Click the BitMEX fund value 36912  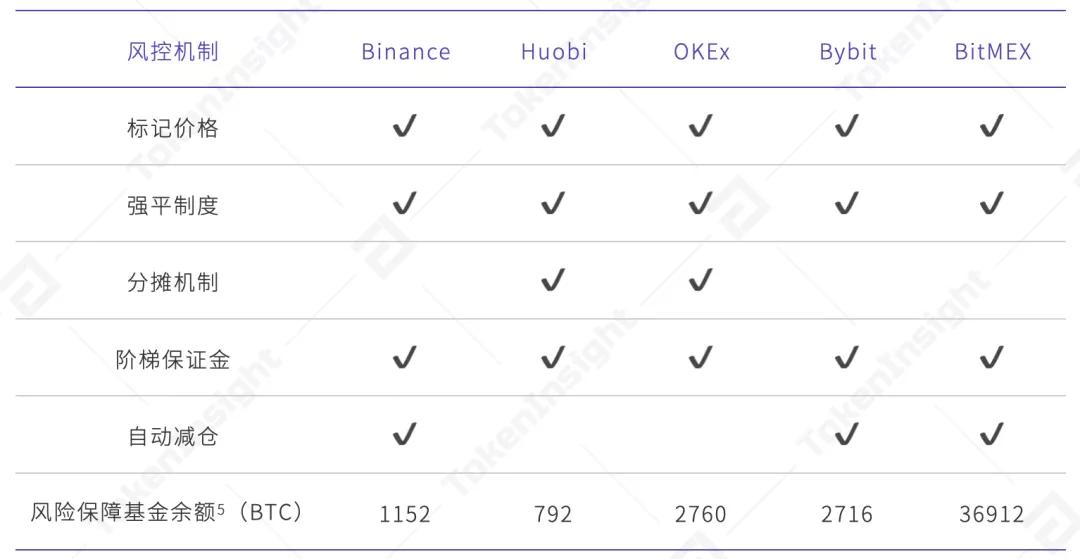point(991,514)
